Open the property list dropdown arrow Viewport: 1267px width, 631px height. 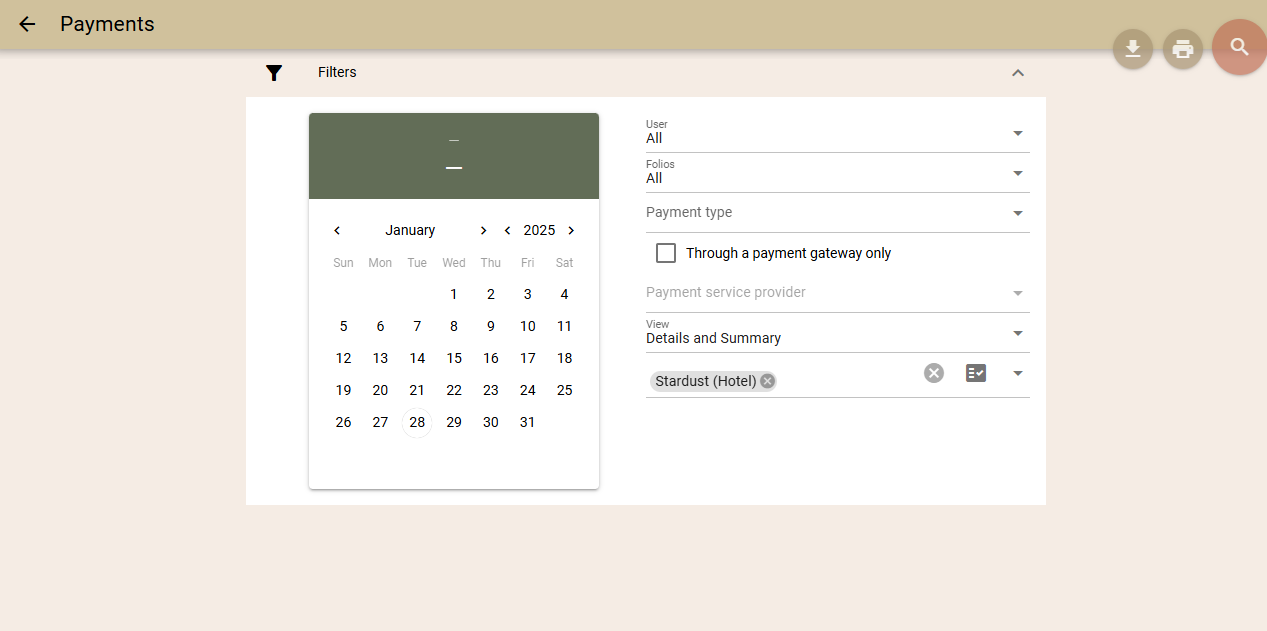[x=1018, y=373]
